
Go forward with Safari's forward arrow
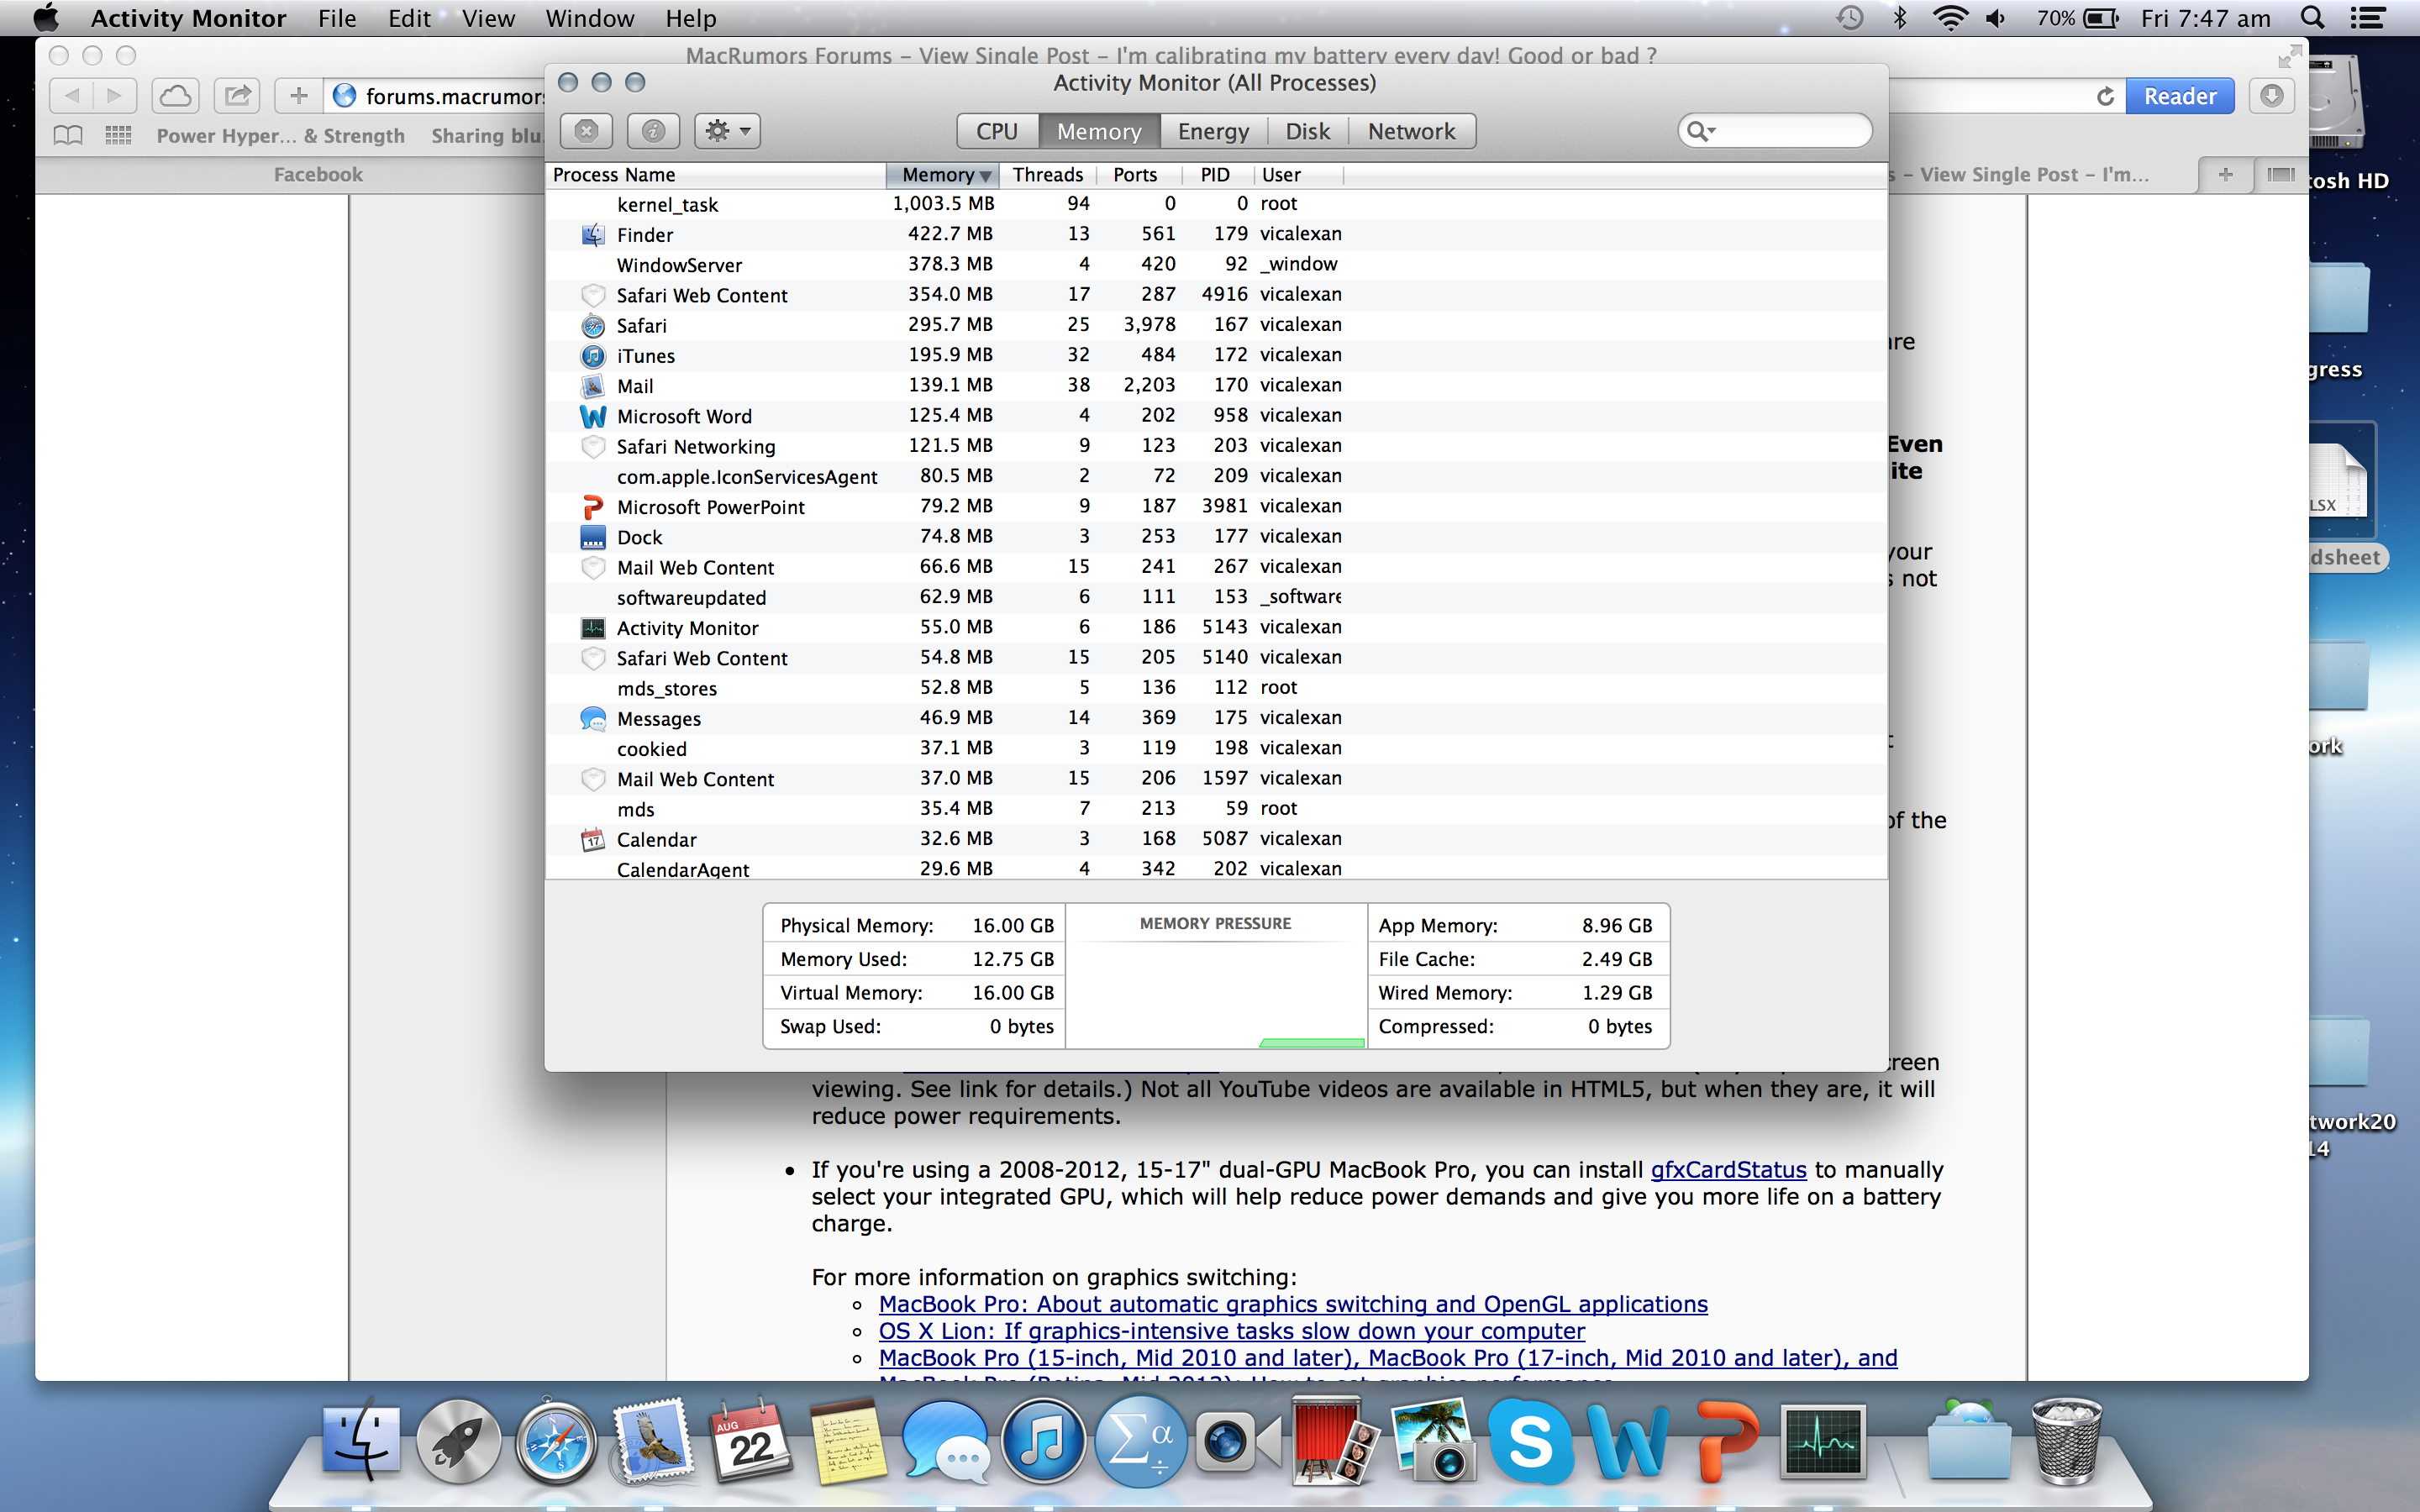pos(115,96)
